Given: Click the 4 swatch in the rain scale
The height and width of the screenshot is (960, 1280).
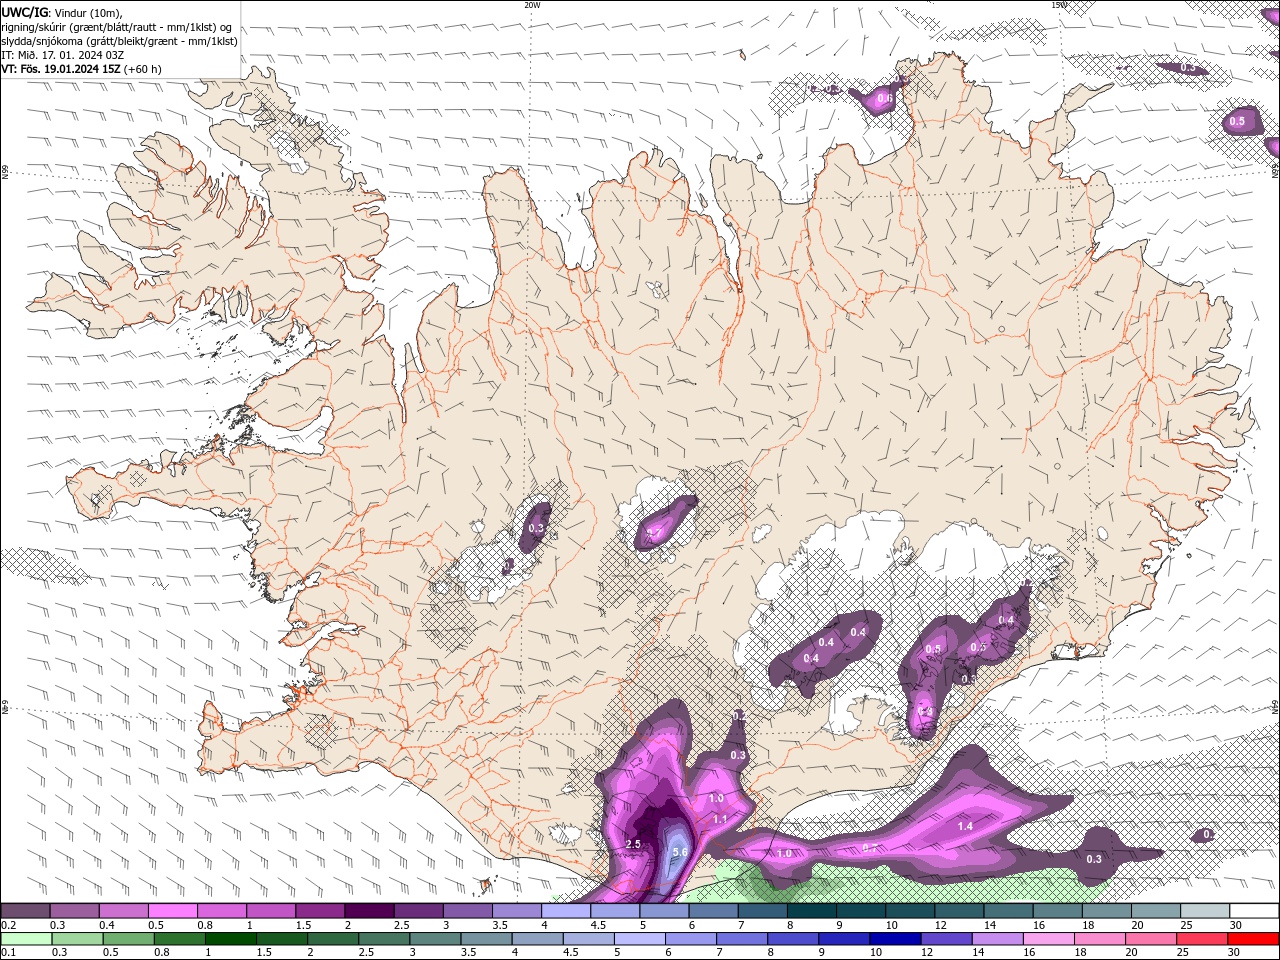Looking at the screenshot, I should coord(538,939).
